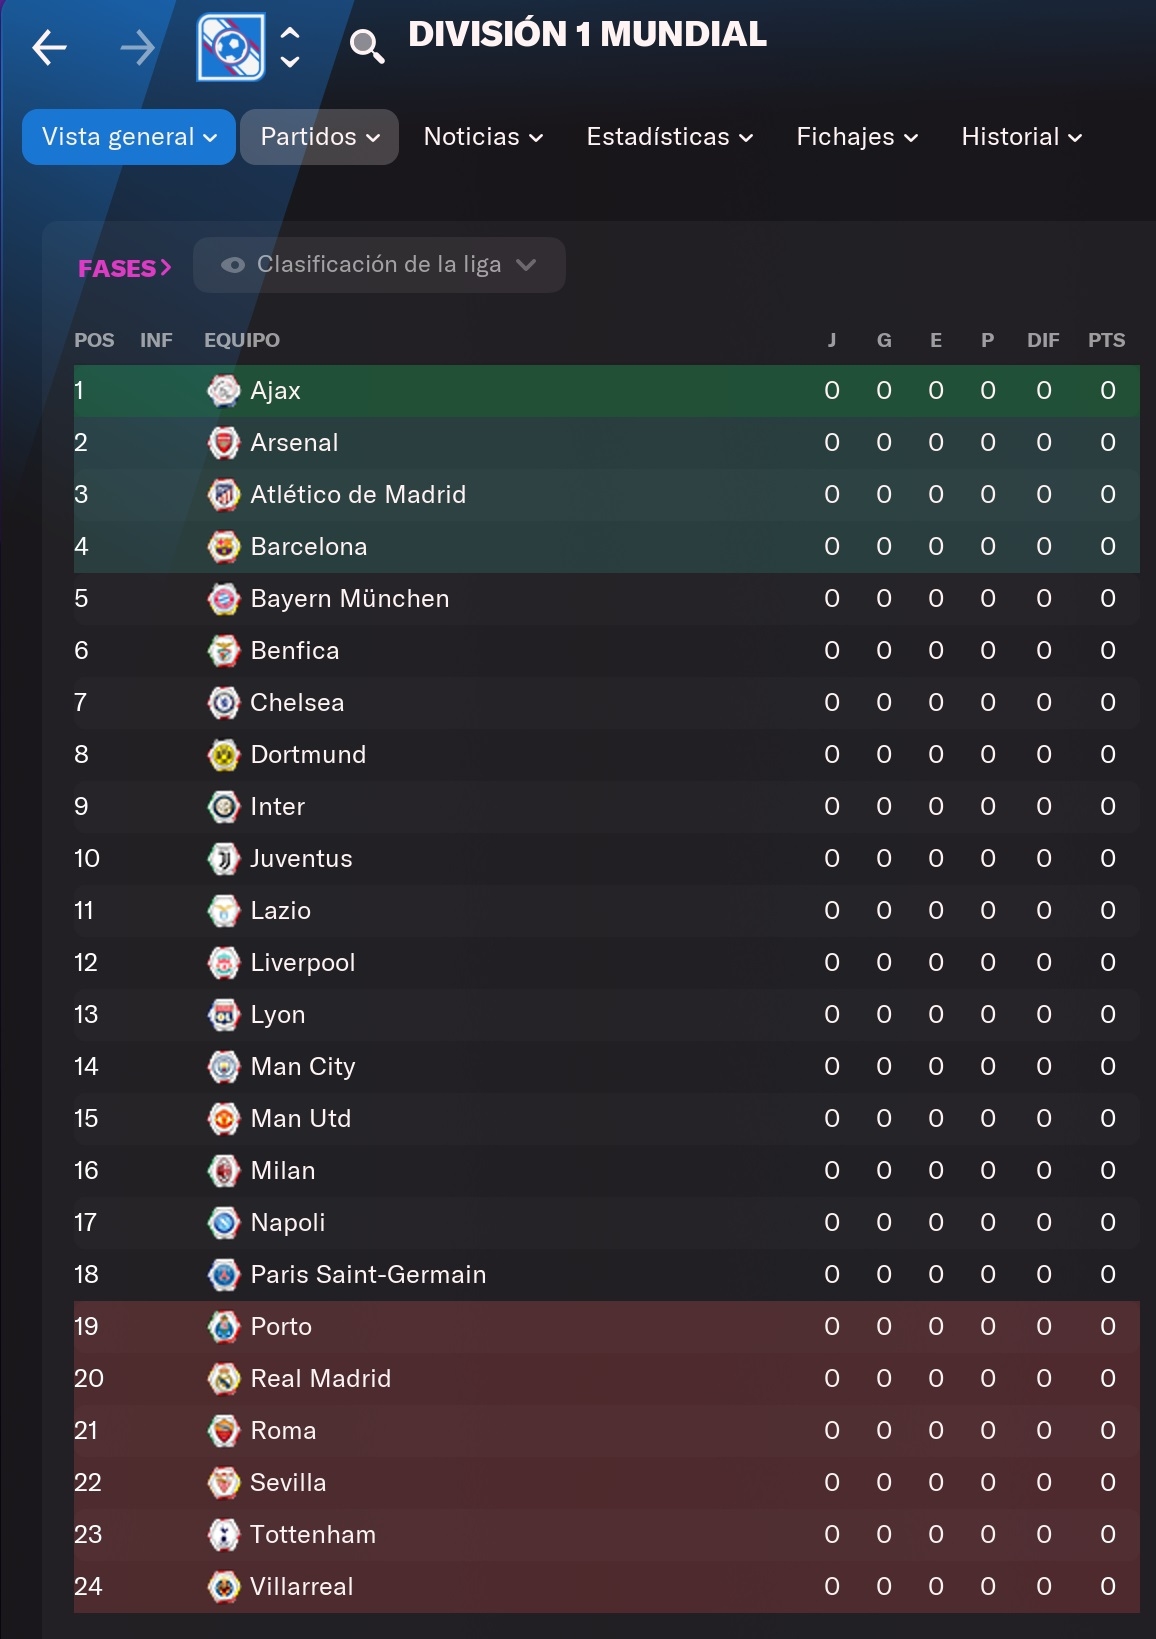Sort the table by PTS column
This screenshot has height=1639, width=1156.
1106,340
